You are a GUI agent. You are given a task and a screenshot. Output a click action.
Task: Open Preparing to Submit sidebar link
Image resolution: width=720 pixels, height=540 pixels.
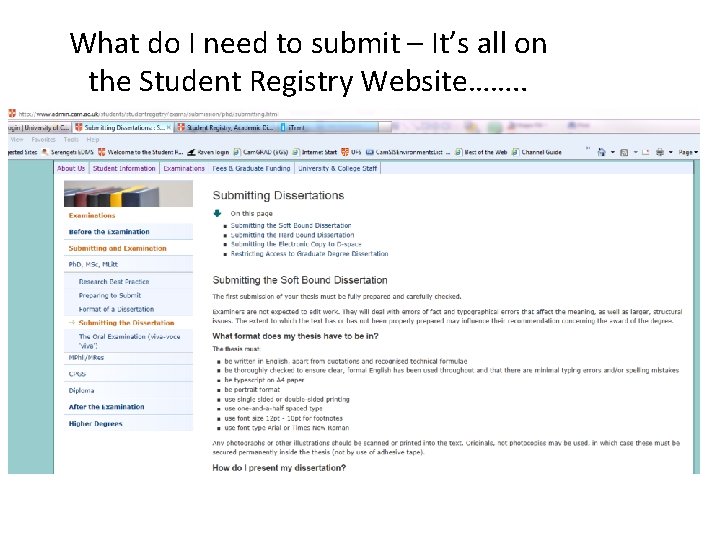(110, 295)
